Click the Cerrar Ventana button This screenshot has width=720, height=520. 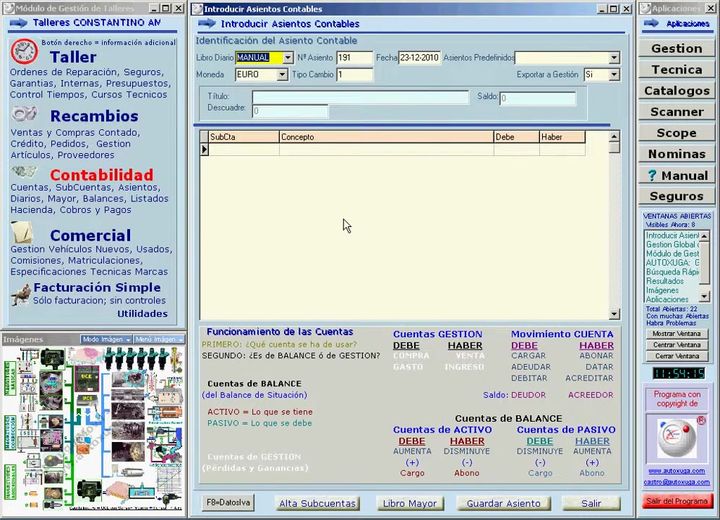(676, 356)
